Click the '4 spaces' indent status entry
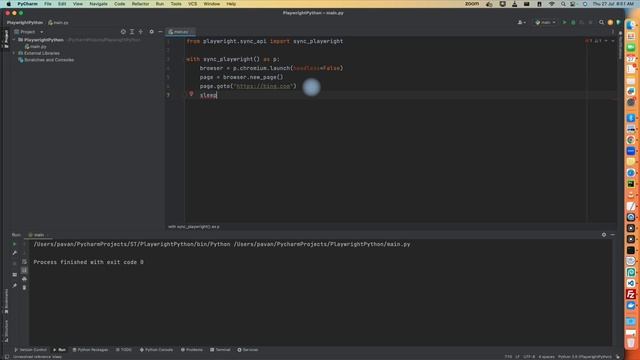The width and height of the screenshot is (640, 360). tap(546, 357)
